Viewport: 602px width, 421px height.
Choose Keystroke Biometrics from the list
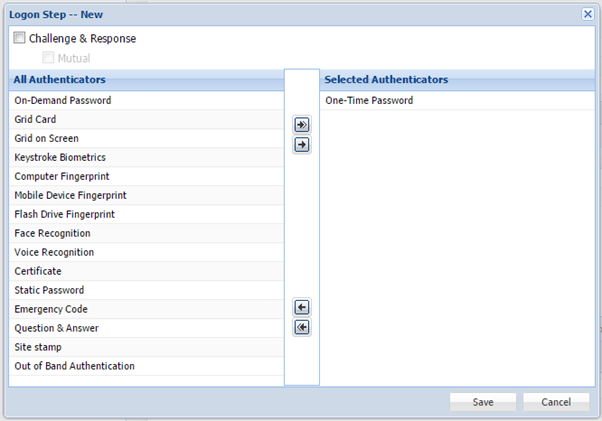tap(60, 158)
